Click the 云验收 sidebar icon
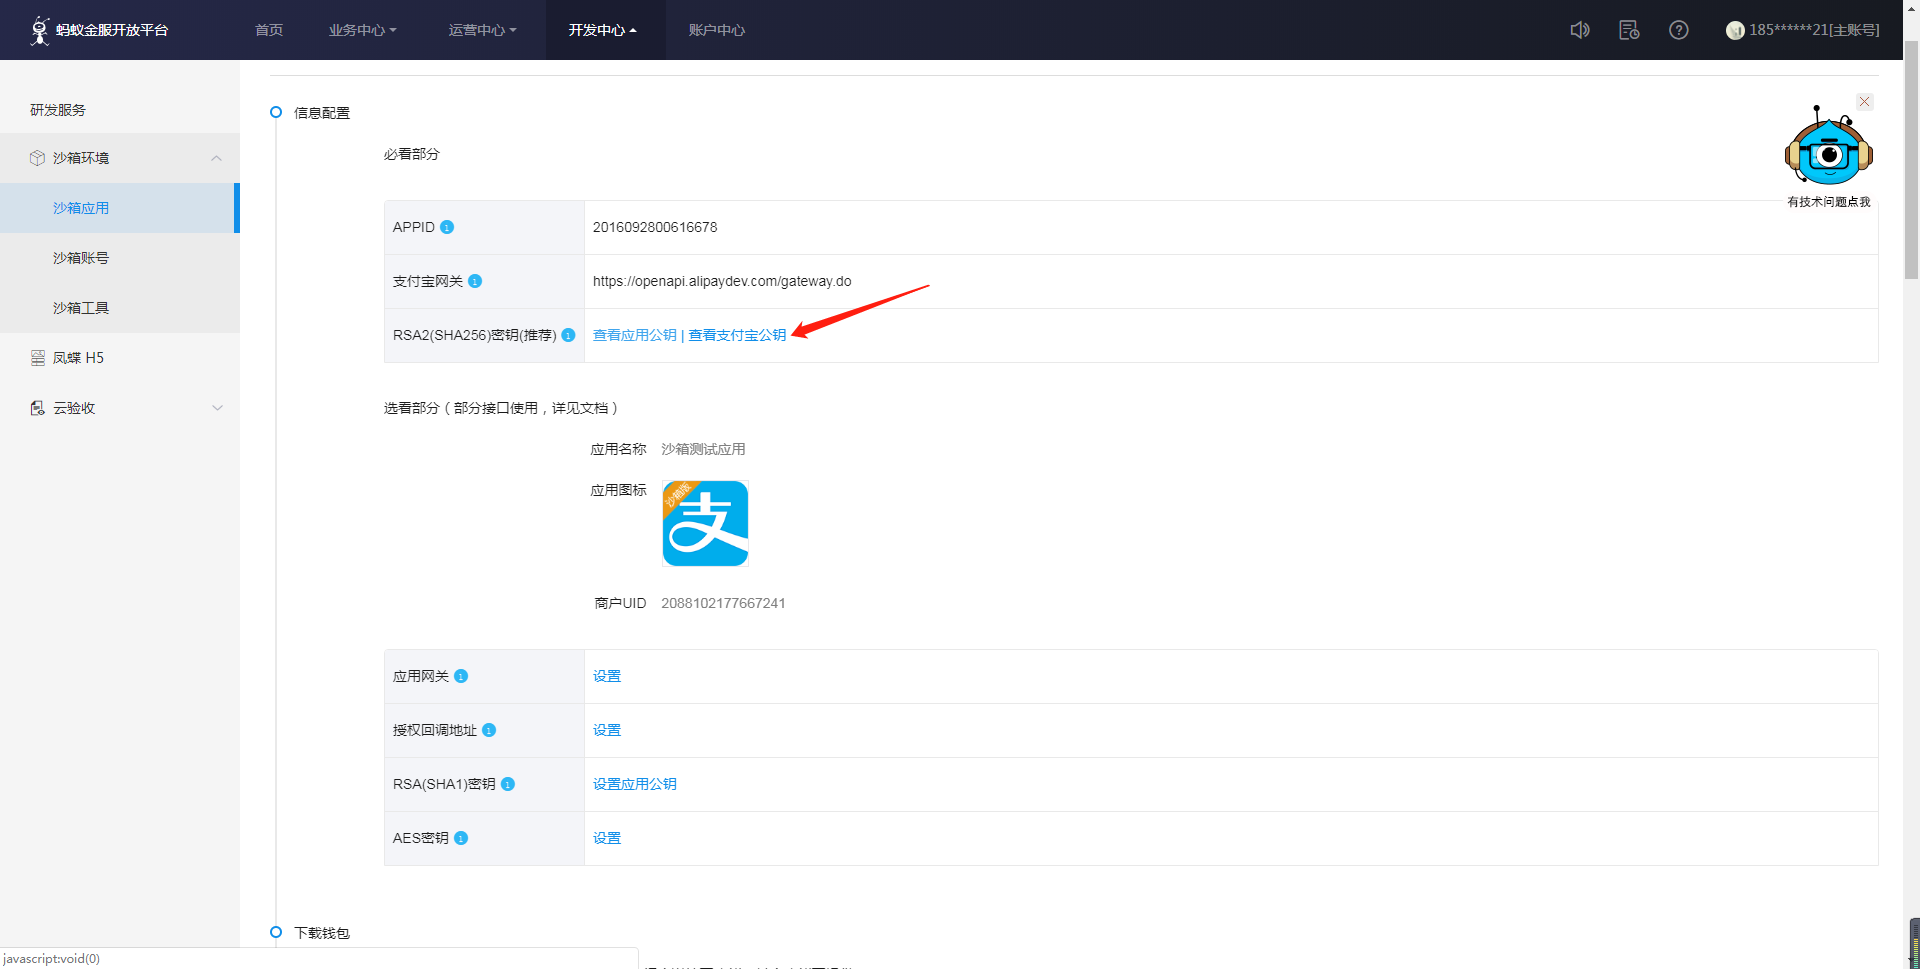This screenshot has height=969, width=1920. 38,408
